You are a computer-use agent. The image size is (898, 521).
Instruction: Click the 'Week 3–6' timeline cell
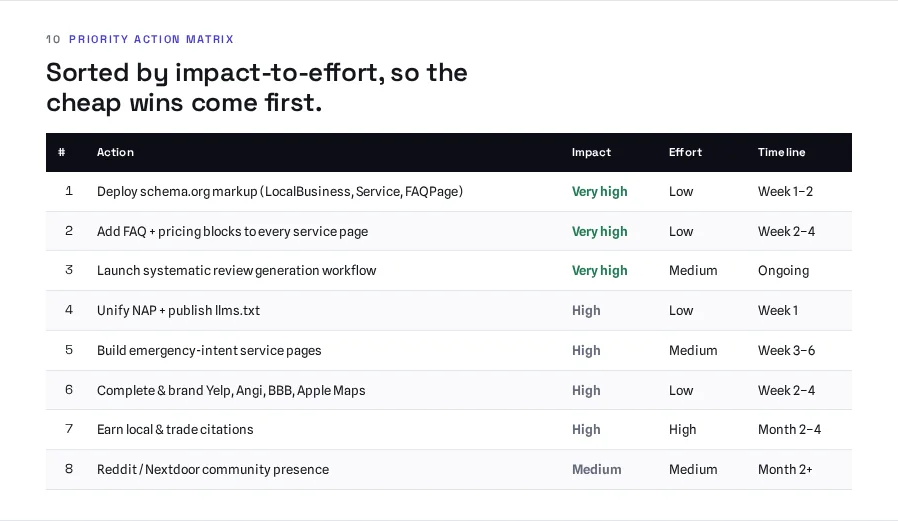point(786,350)
